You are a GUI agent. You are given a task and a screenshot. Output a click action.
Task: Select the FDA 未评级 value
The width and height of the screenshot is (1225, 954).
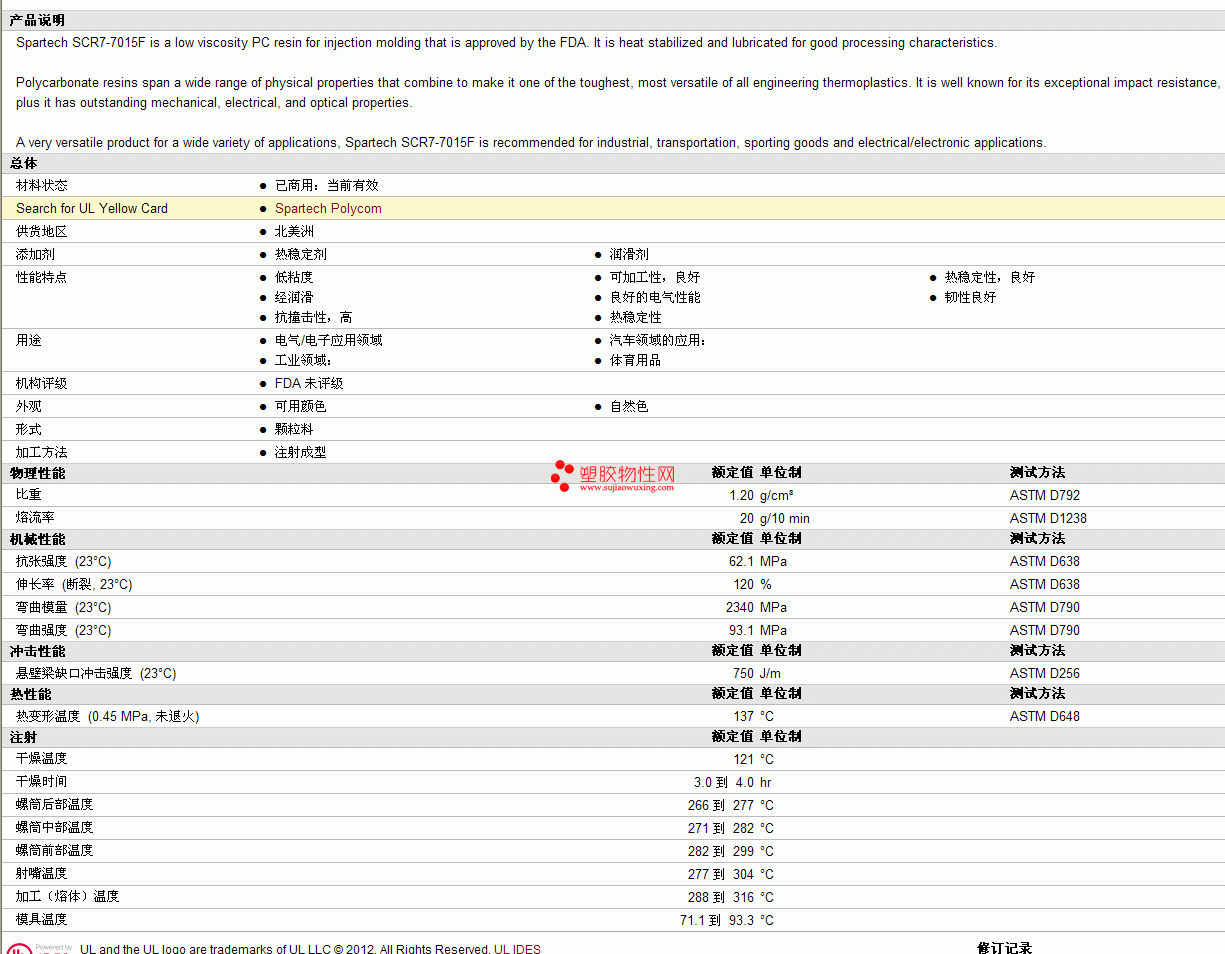click(x=309, y=383)
